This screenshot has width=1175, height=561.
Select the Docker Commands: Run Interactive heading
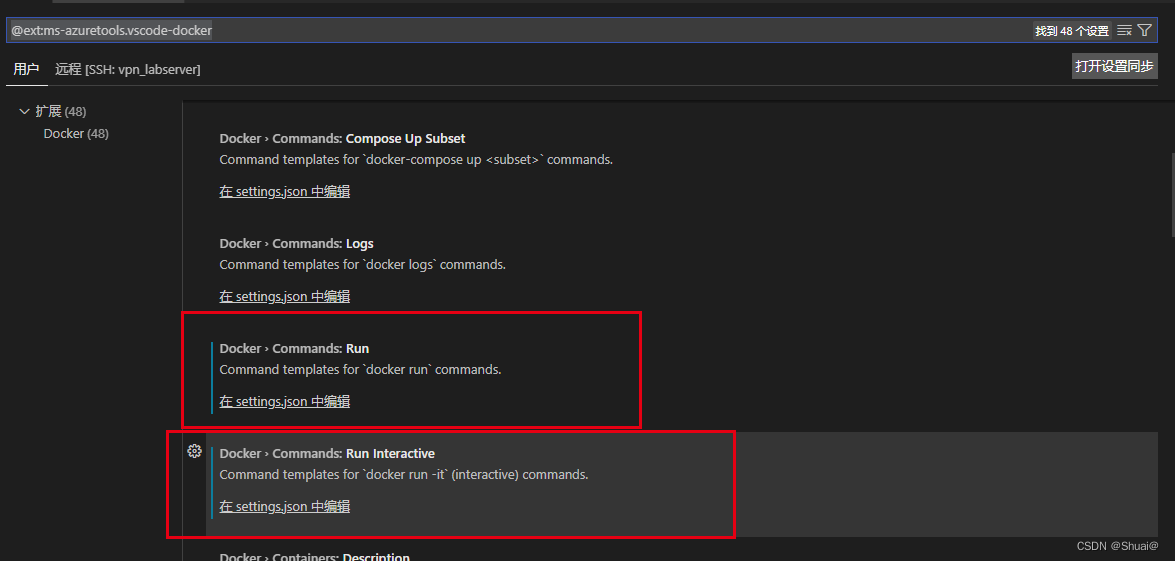tap(327, 454)
